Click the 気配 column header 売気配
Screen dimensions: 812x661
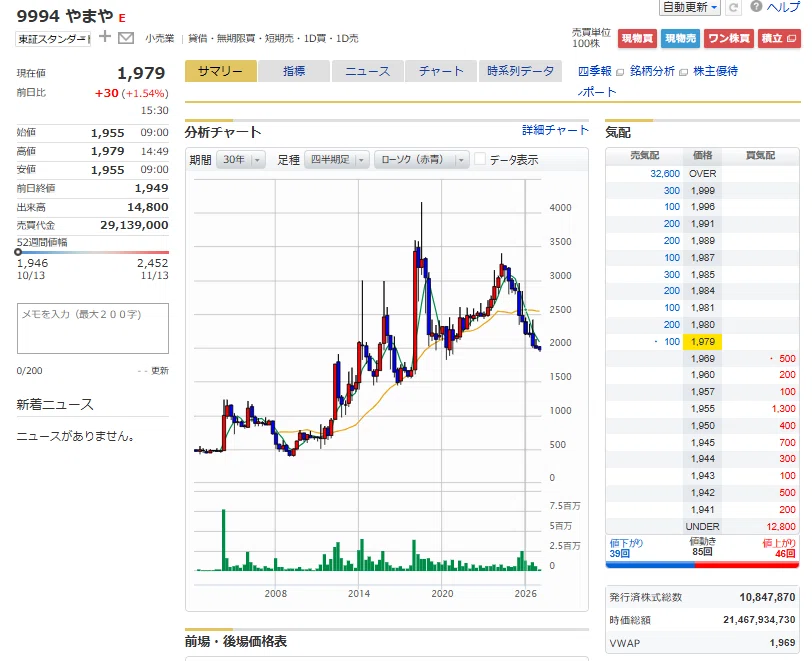[644, 155]
